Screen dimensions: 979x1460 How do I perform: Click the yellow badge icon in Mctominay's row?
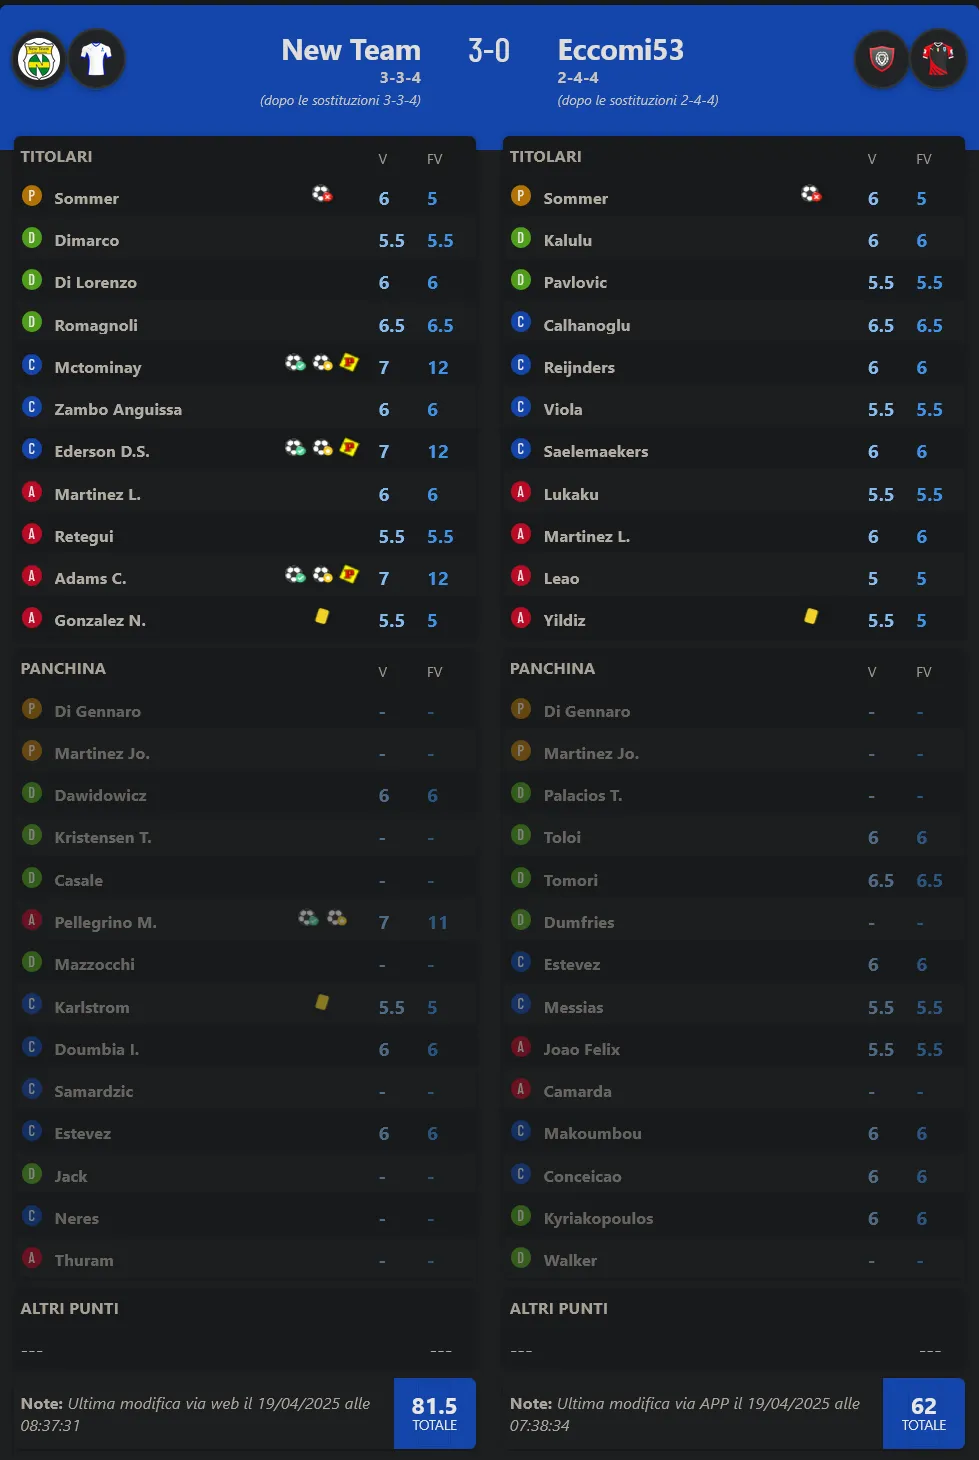point(349,362)
